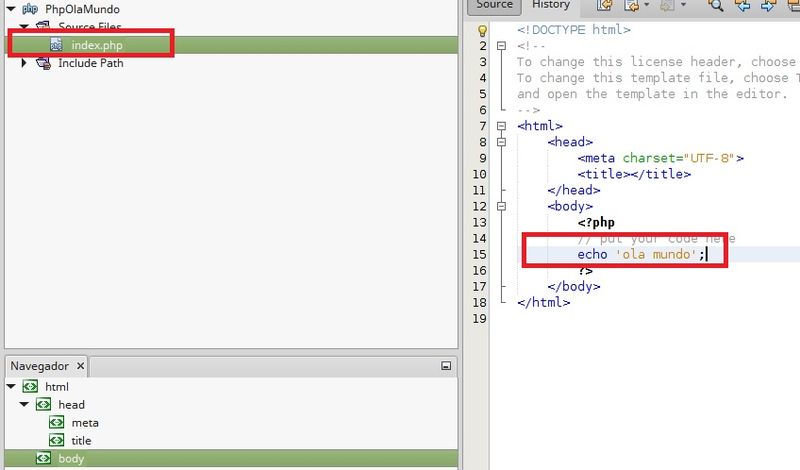Image resolution: width=800 pixels, height=470 pixels.
Task: Click the closing </body> tag in code
Action: coord(574,286)
